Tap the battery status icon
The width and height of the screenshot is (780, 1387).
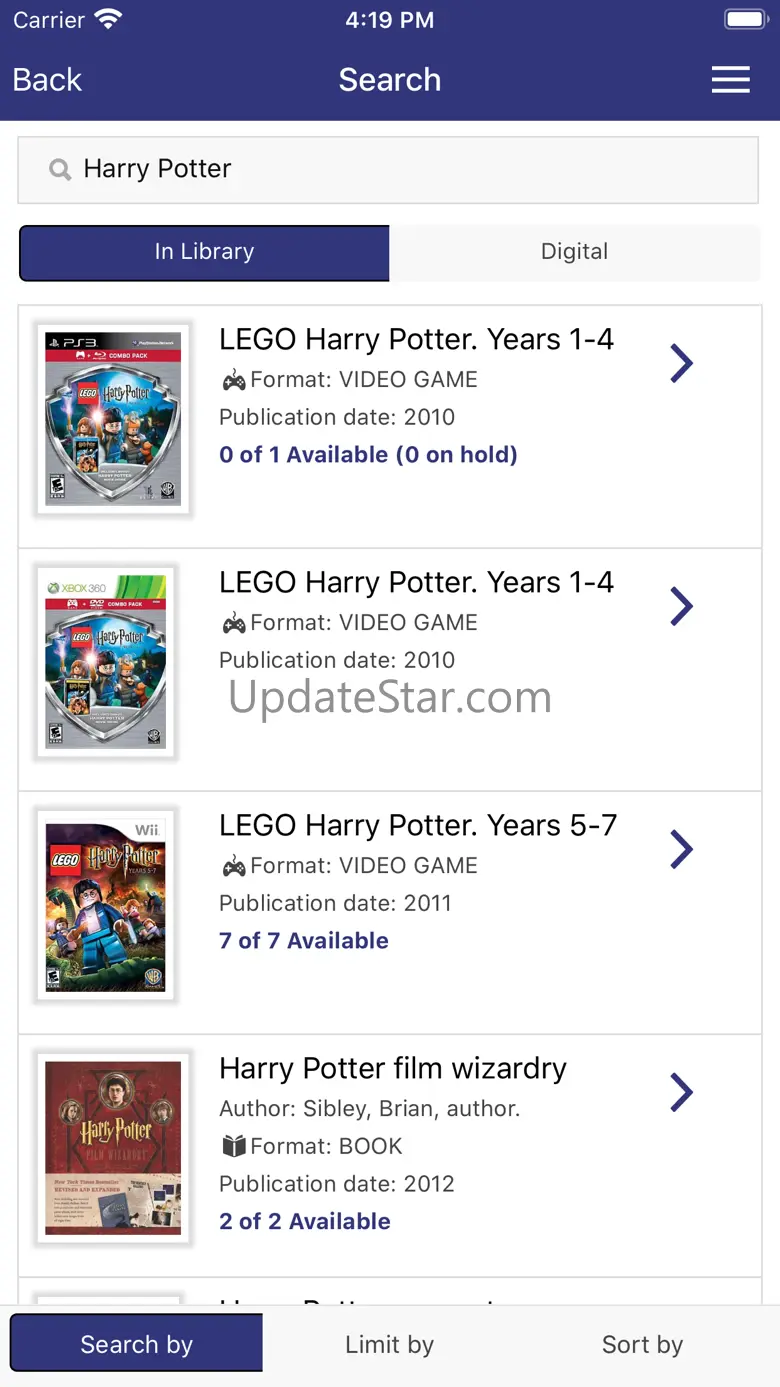pyautogui.click(x=744, y=19)
